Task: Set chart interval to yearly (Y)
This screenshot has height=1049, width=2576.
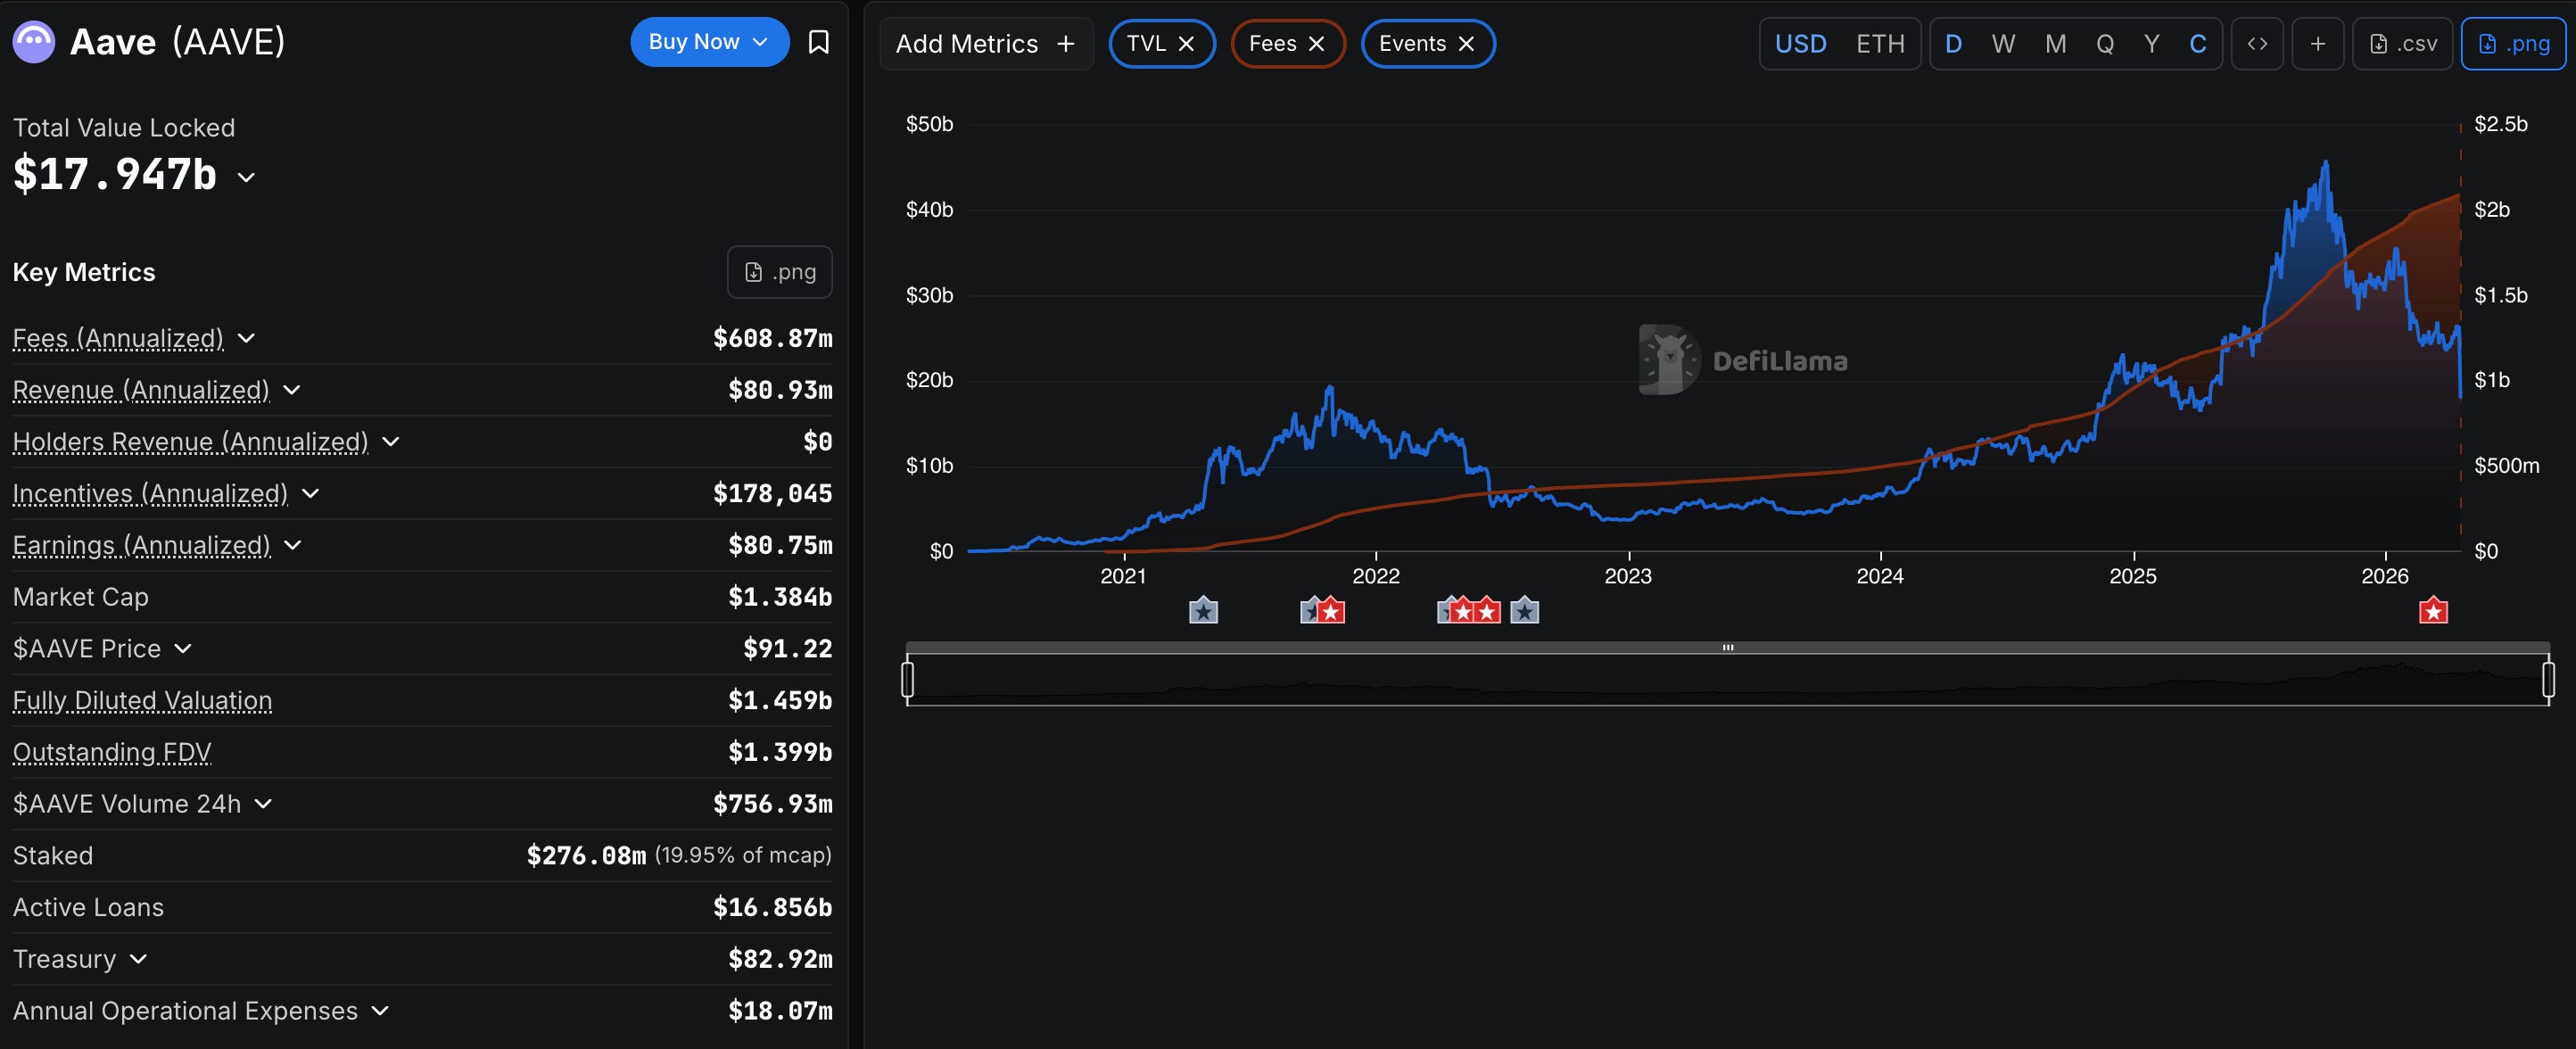Action: click(2152, 44)
